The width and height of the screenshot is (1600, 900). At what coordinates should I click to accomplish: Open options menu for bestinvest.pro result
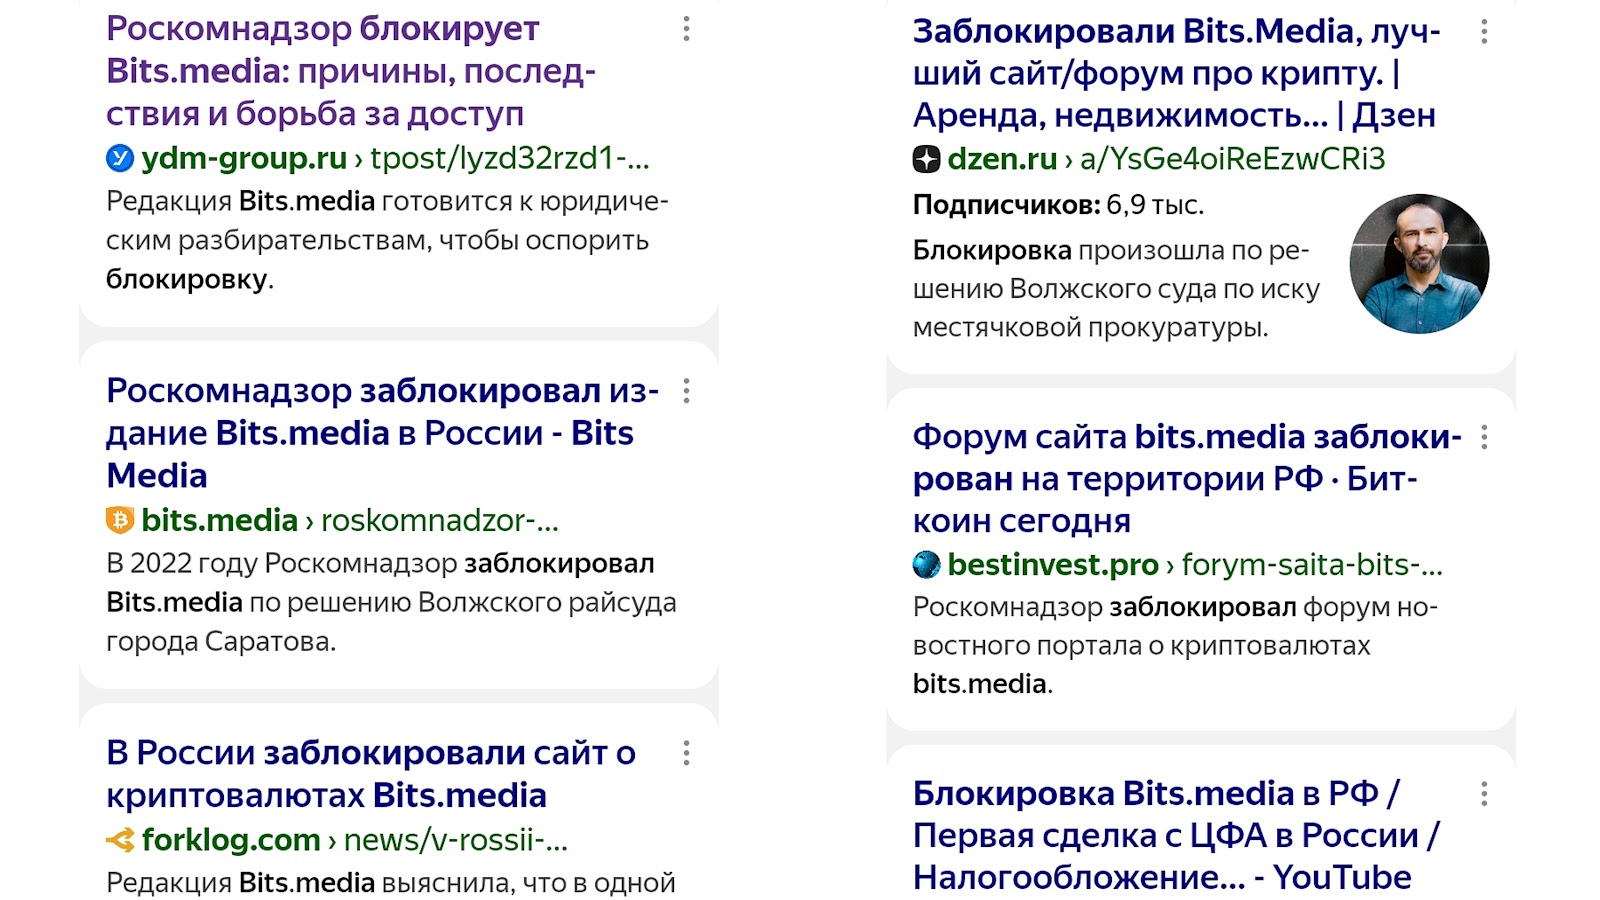(1484, 437)
